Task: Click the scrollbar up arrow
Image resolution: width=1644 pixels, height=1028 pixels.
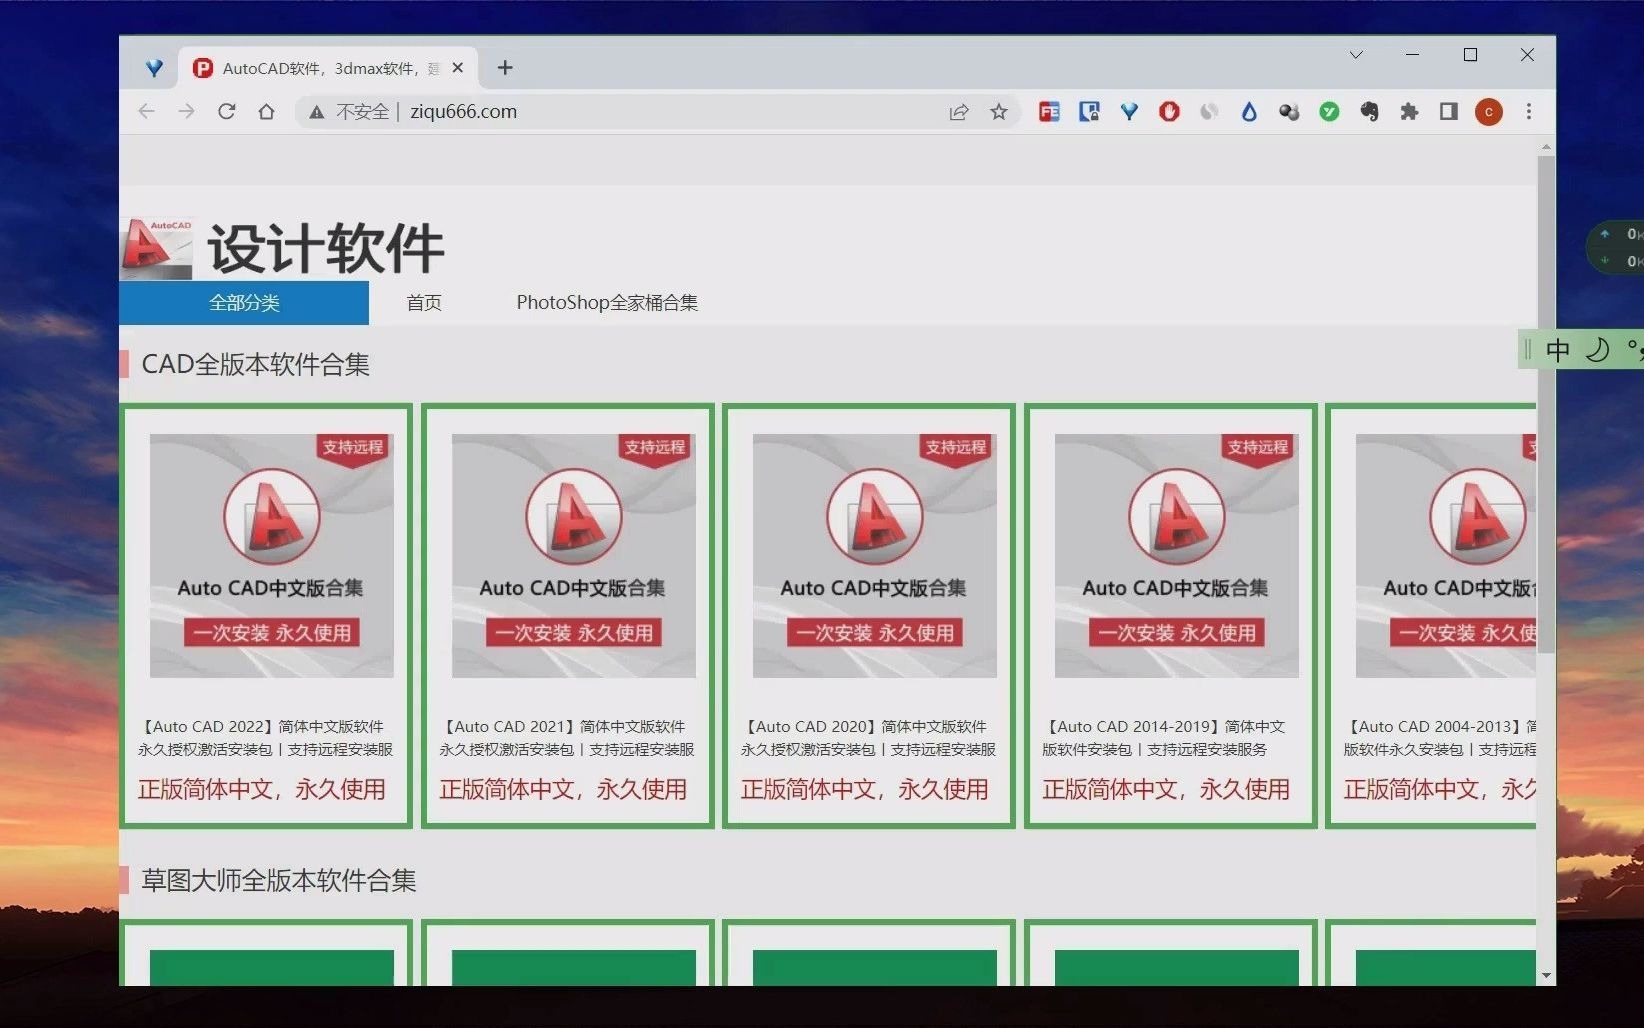Action: coord(1547,147)
